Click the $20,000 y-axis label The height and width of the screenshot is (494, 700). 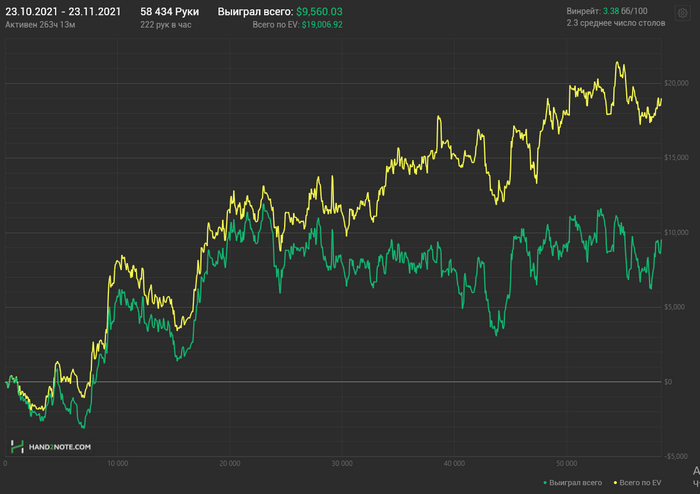click(676, 83)
